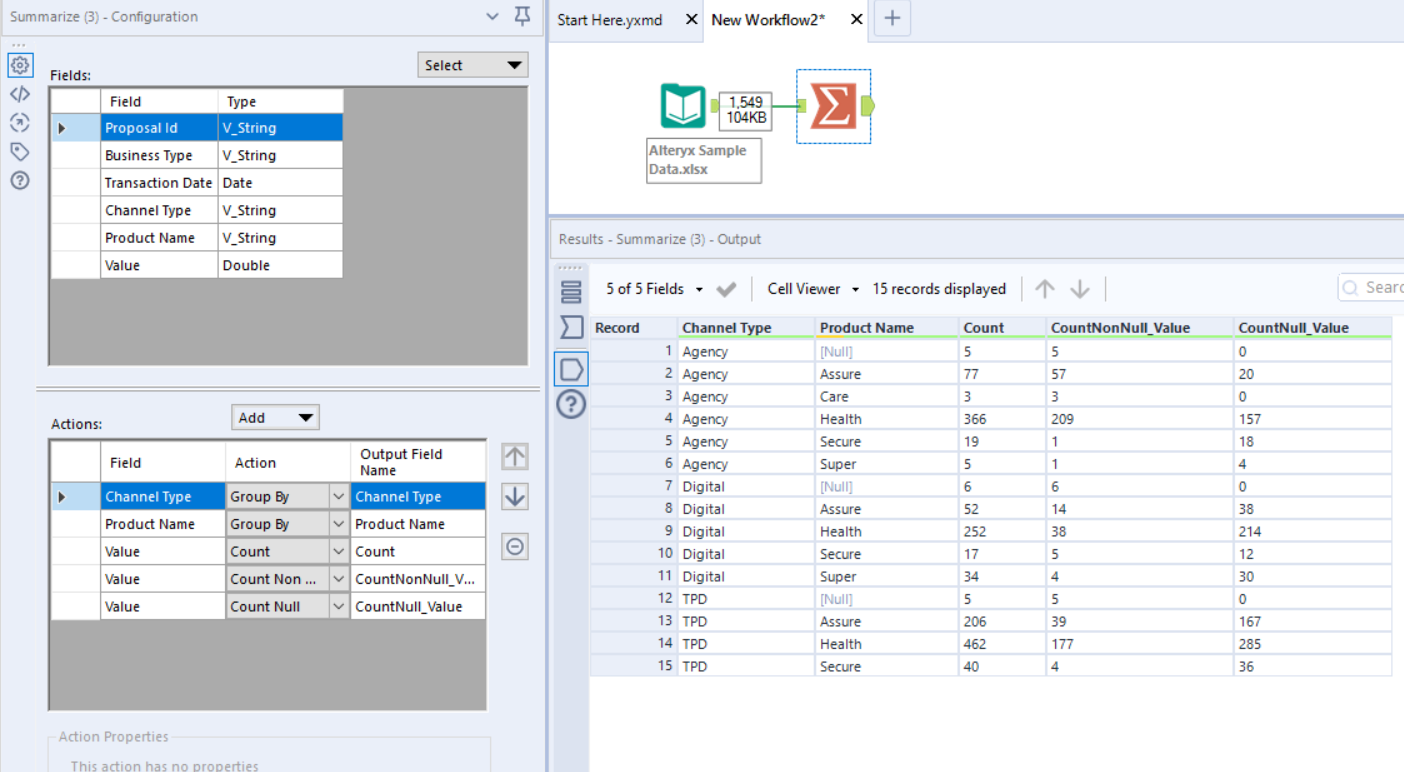The width and height of the screenshot is (1404, 772).
Task: Click the Help icon in configuration sidebar
Action: (20, 181)
